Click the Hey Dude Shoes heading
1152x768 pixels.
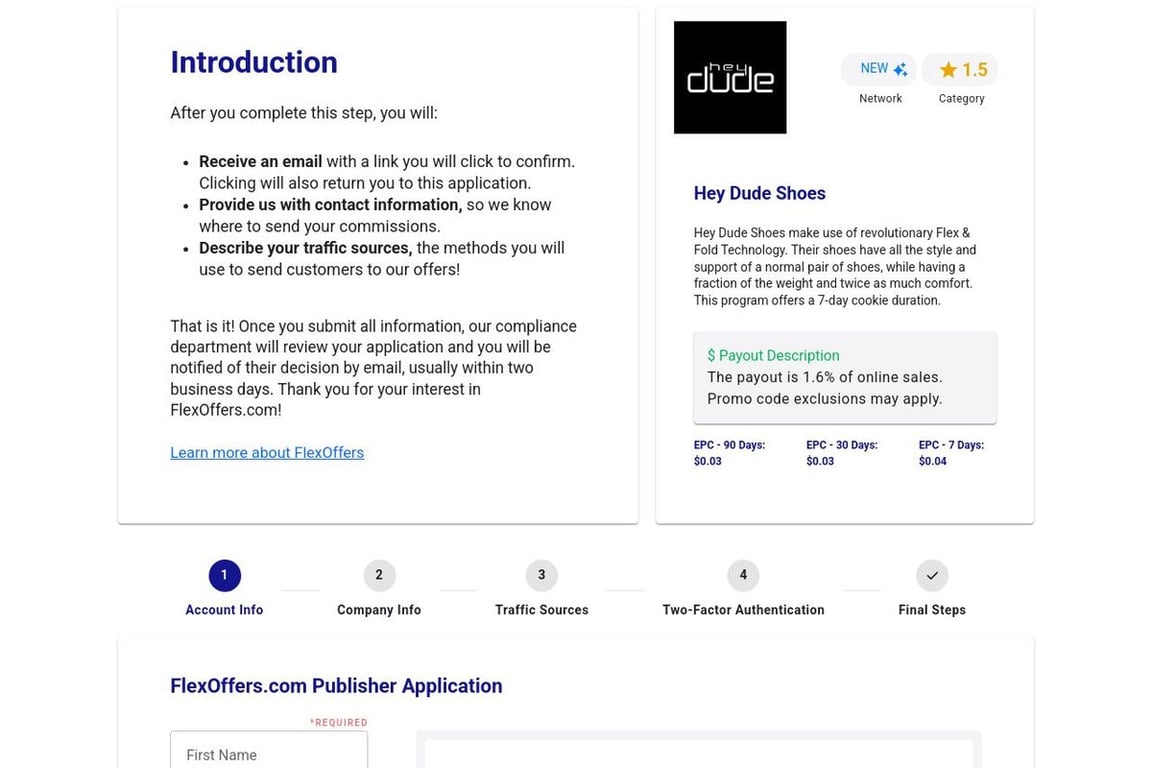759,193
